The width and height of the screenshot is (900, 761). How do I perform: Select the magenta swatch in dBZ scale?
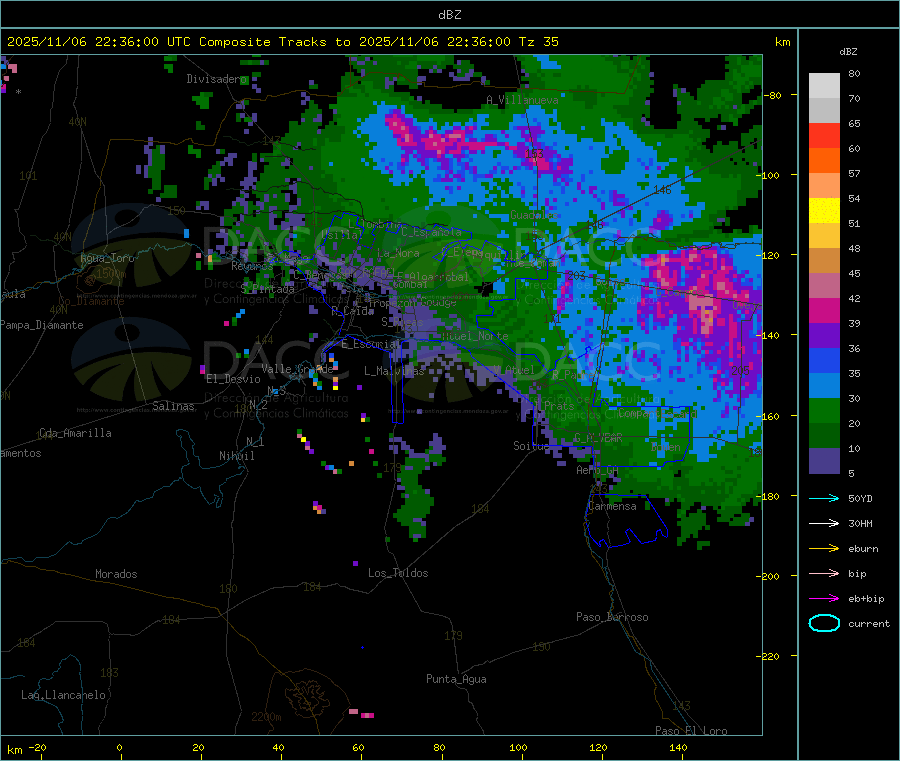pyautogui.click(x=824, y=310)
